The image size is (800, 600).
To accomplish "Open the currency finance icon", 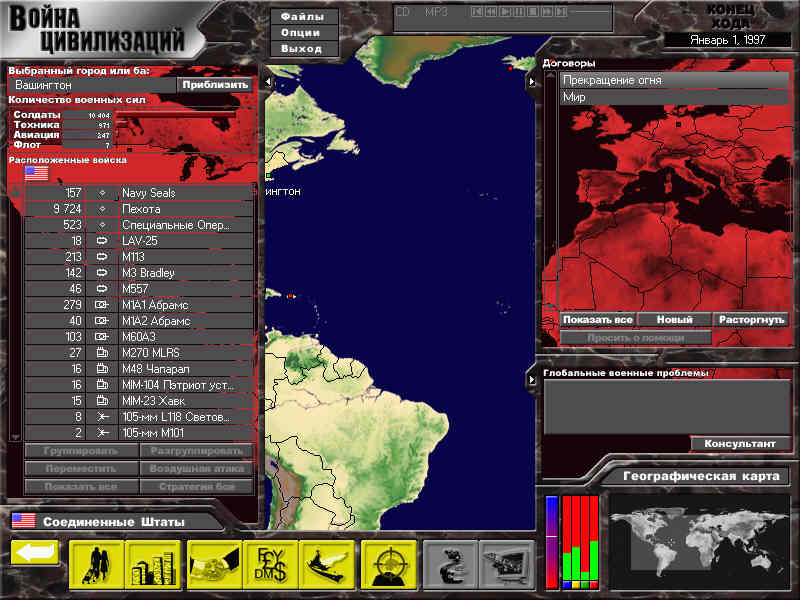I will [x=269, y=565].
